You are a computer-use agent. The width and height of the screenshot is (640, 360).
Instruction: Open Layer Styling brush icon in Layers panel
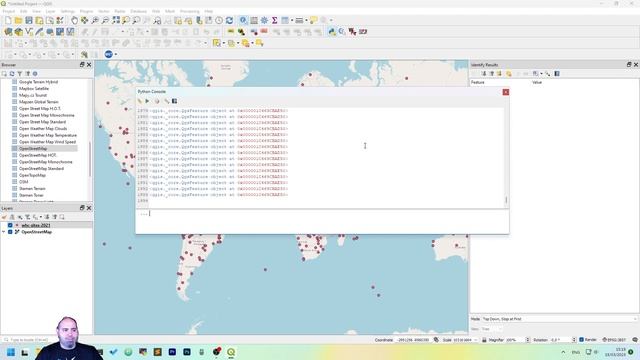[4, 217]
